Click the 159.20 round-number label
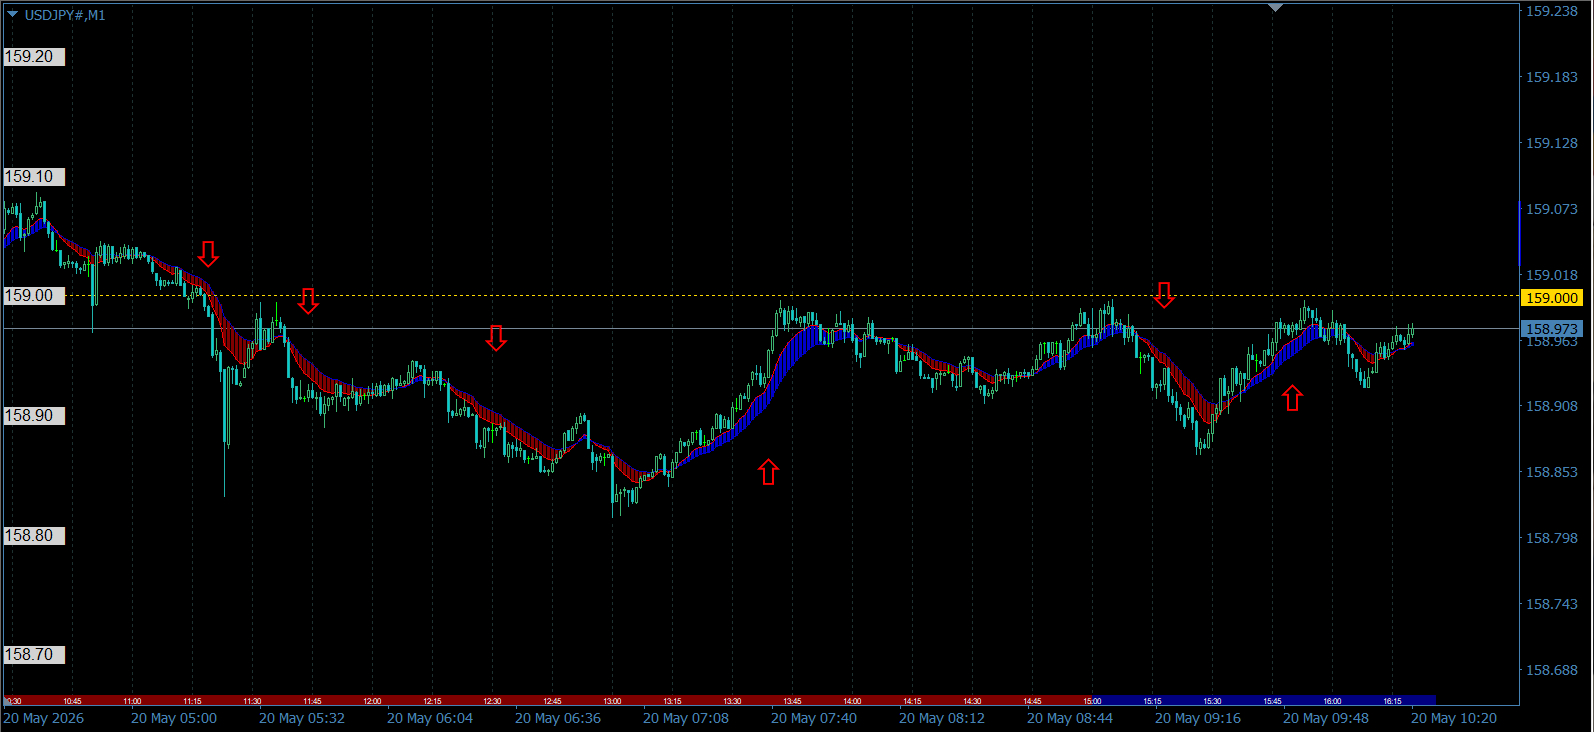 coord(34,57)
